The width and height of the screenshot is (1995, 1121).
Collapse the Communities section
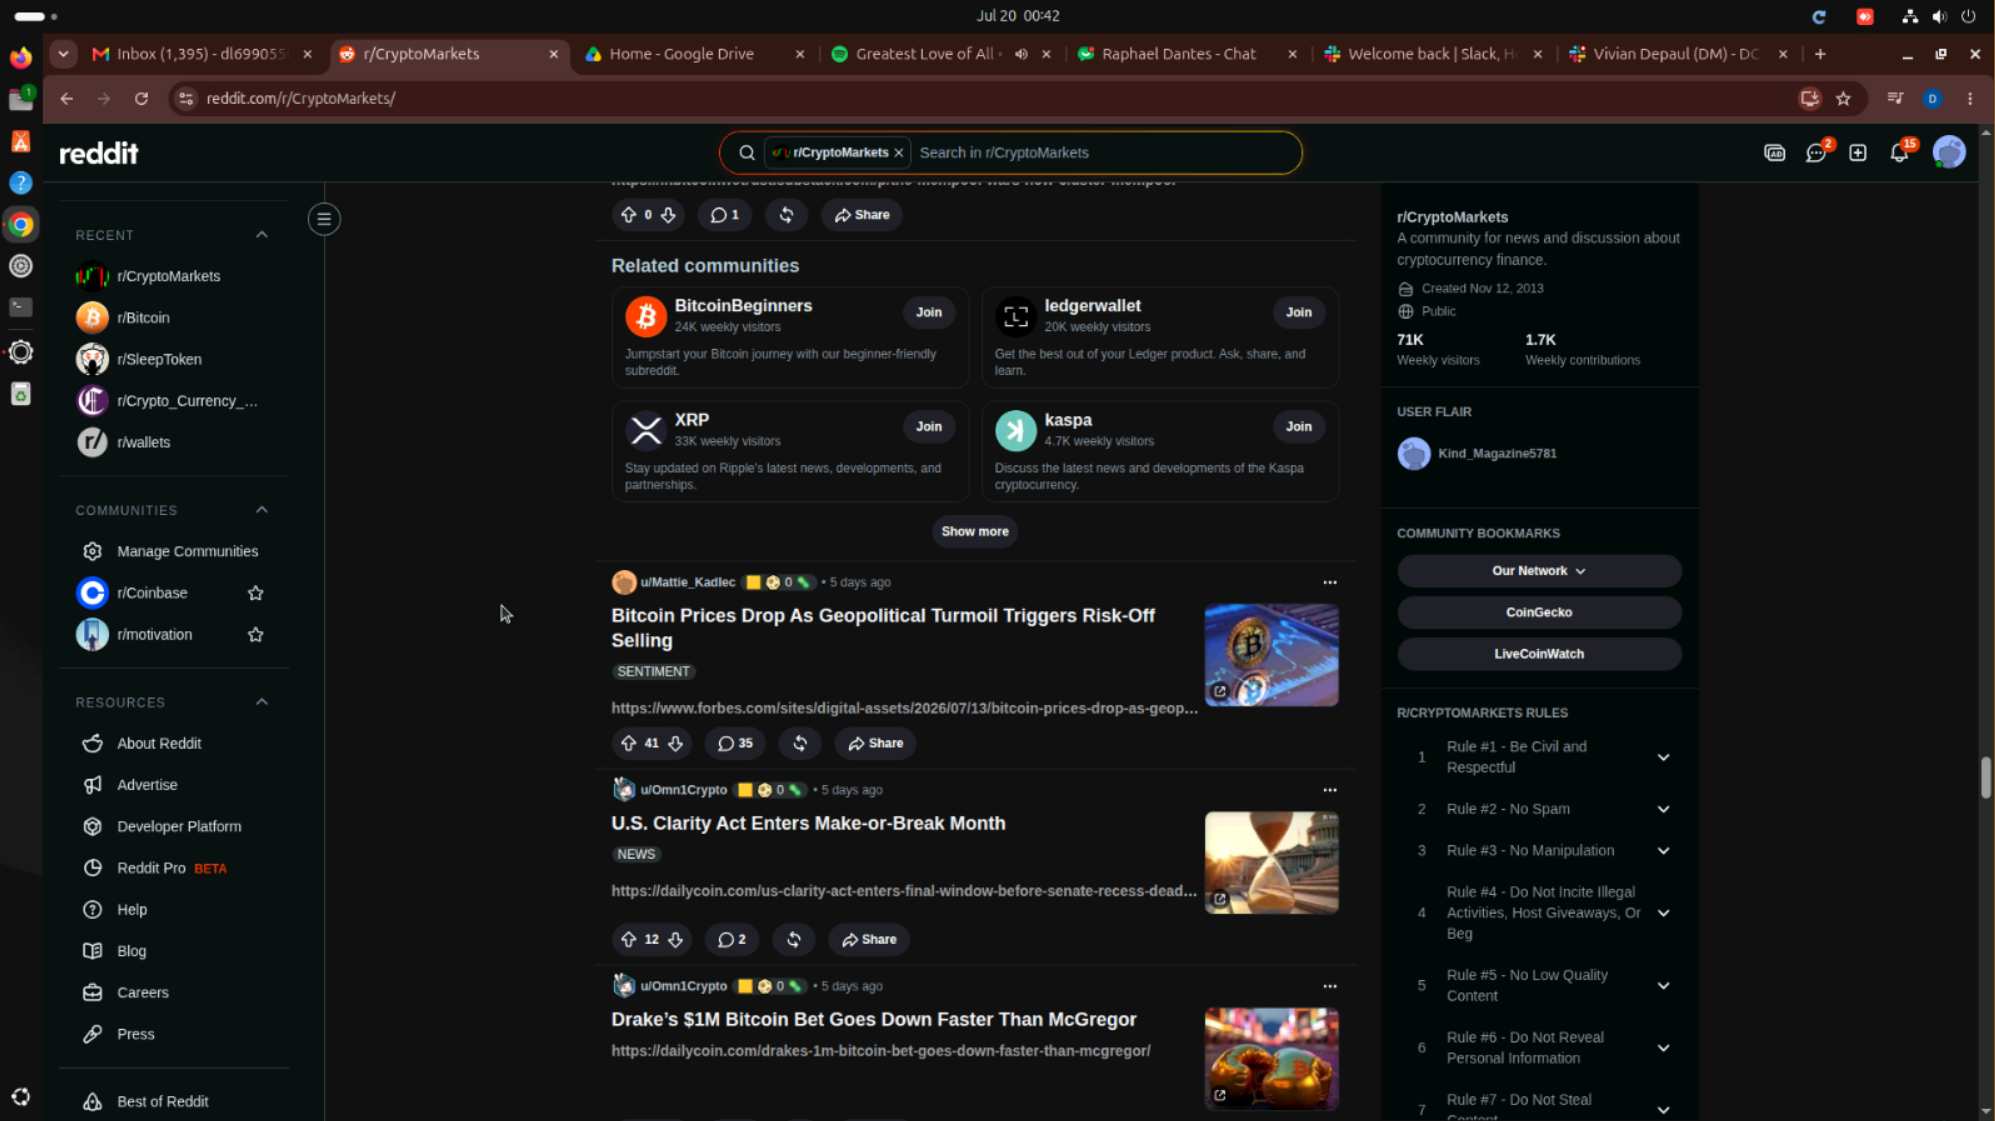click(261, 510)
